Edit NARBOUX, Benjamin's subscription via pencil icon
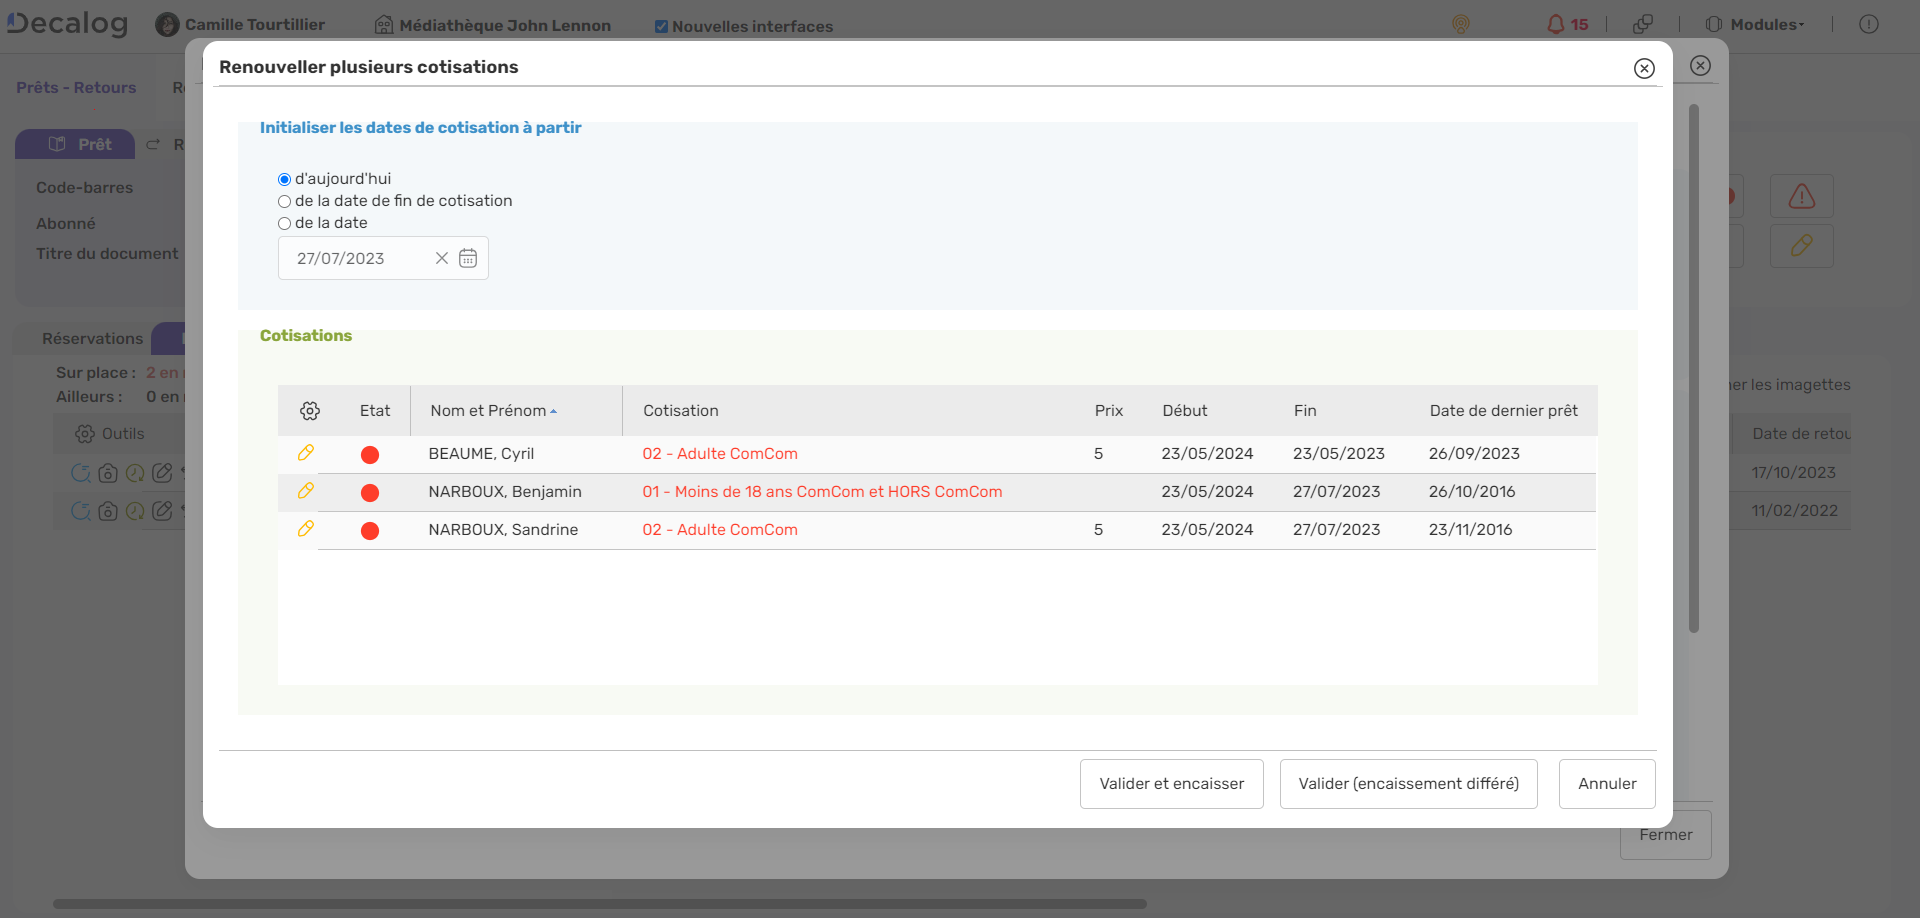Viewport: 1920px width, 918px height. (306, 491)
